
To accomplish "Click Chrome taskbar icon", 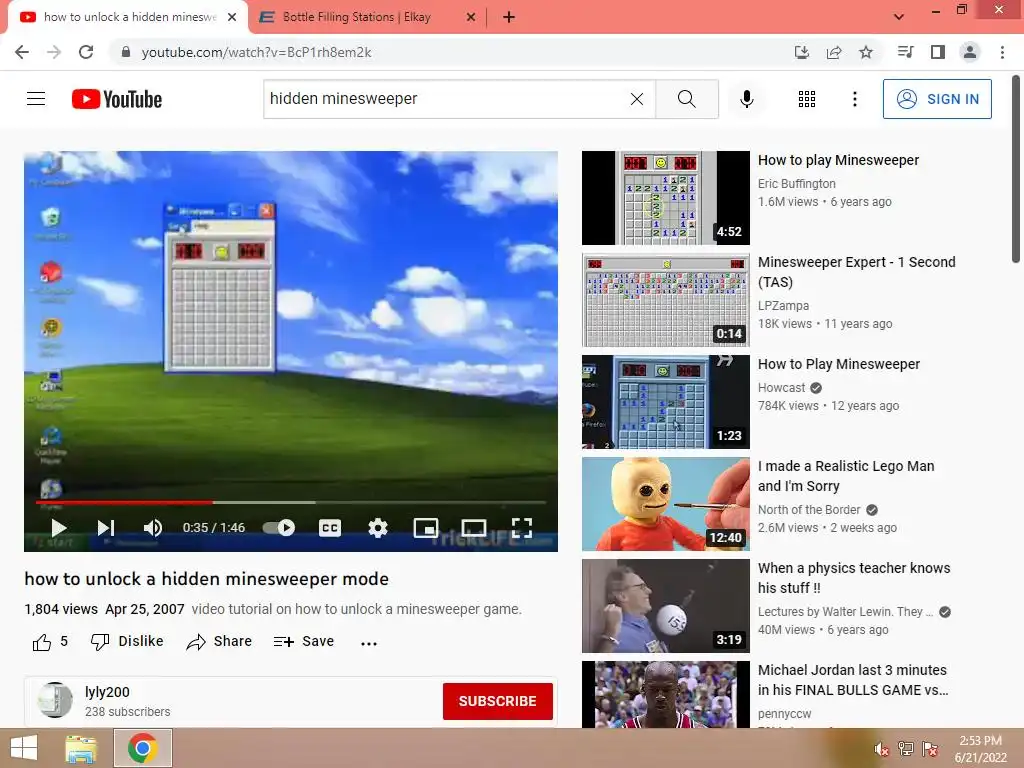I will [143, 748].
